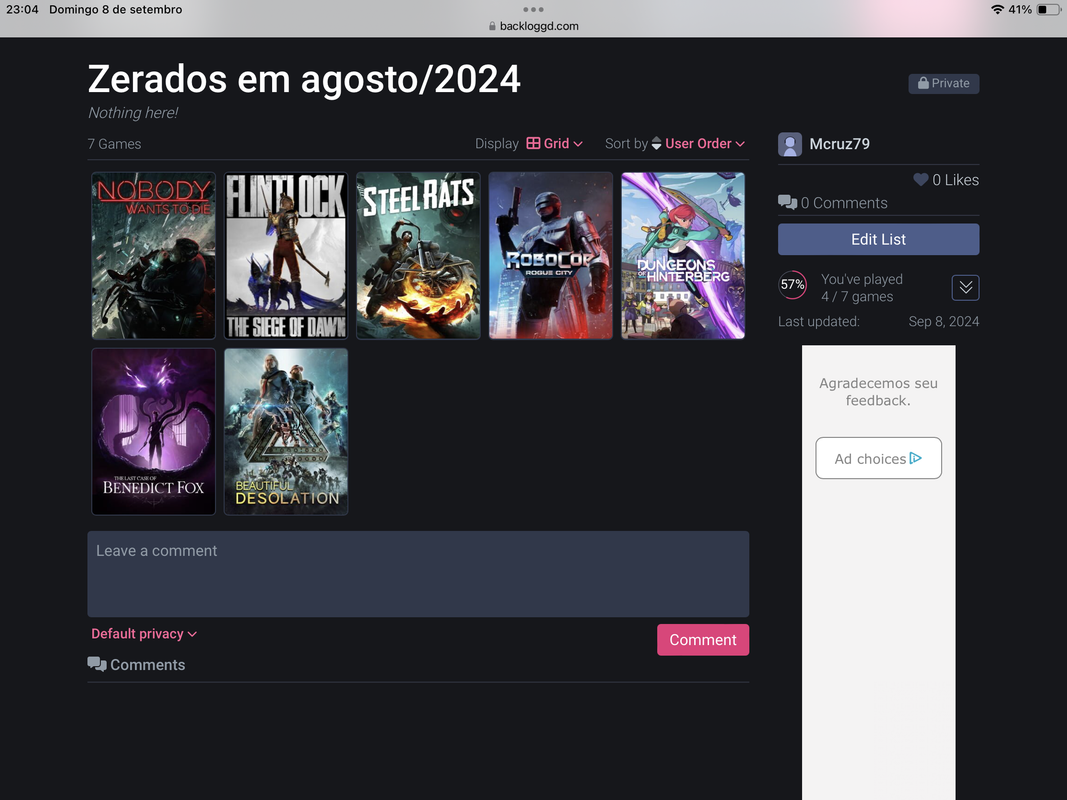Click the 57% progress circle

pyautogui.click(x=793, y=285)
